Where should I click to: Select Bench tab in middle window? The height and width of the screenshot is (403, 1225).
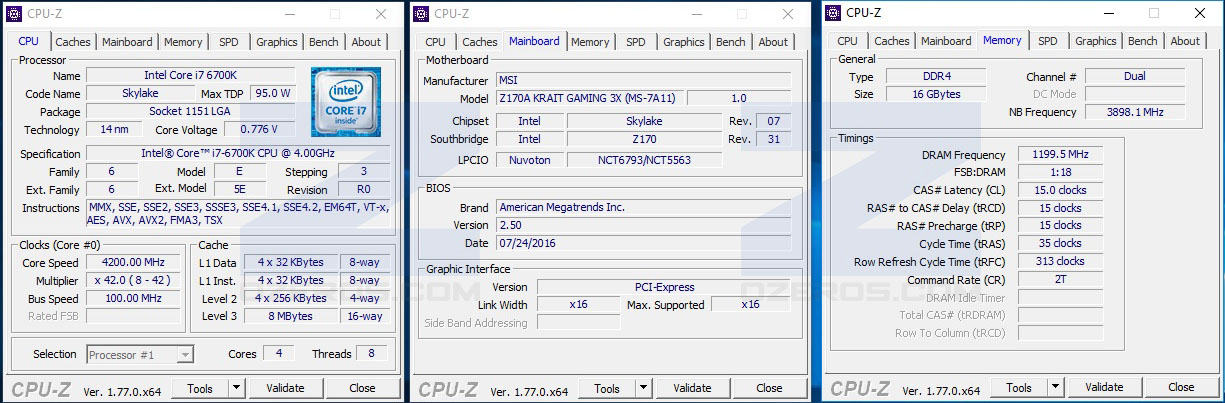pos(731,42)
